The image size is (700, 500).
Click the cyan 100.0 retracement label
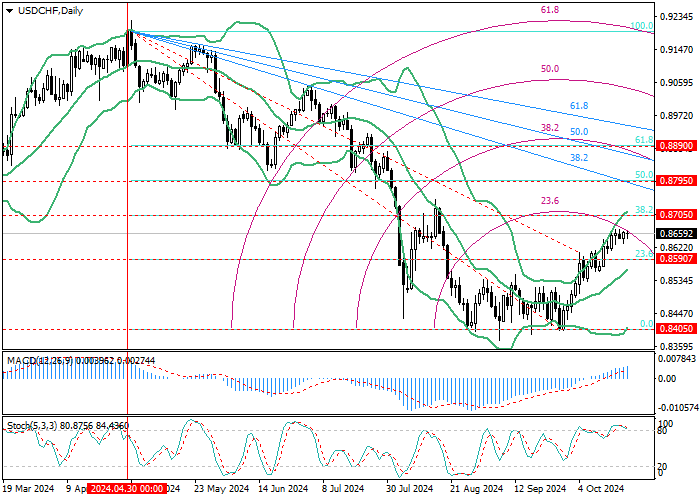[642, 26]
